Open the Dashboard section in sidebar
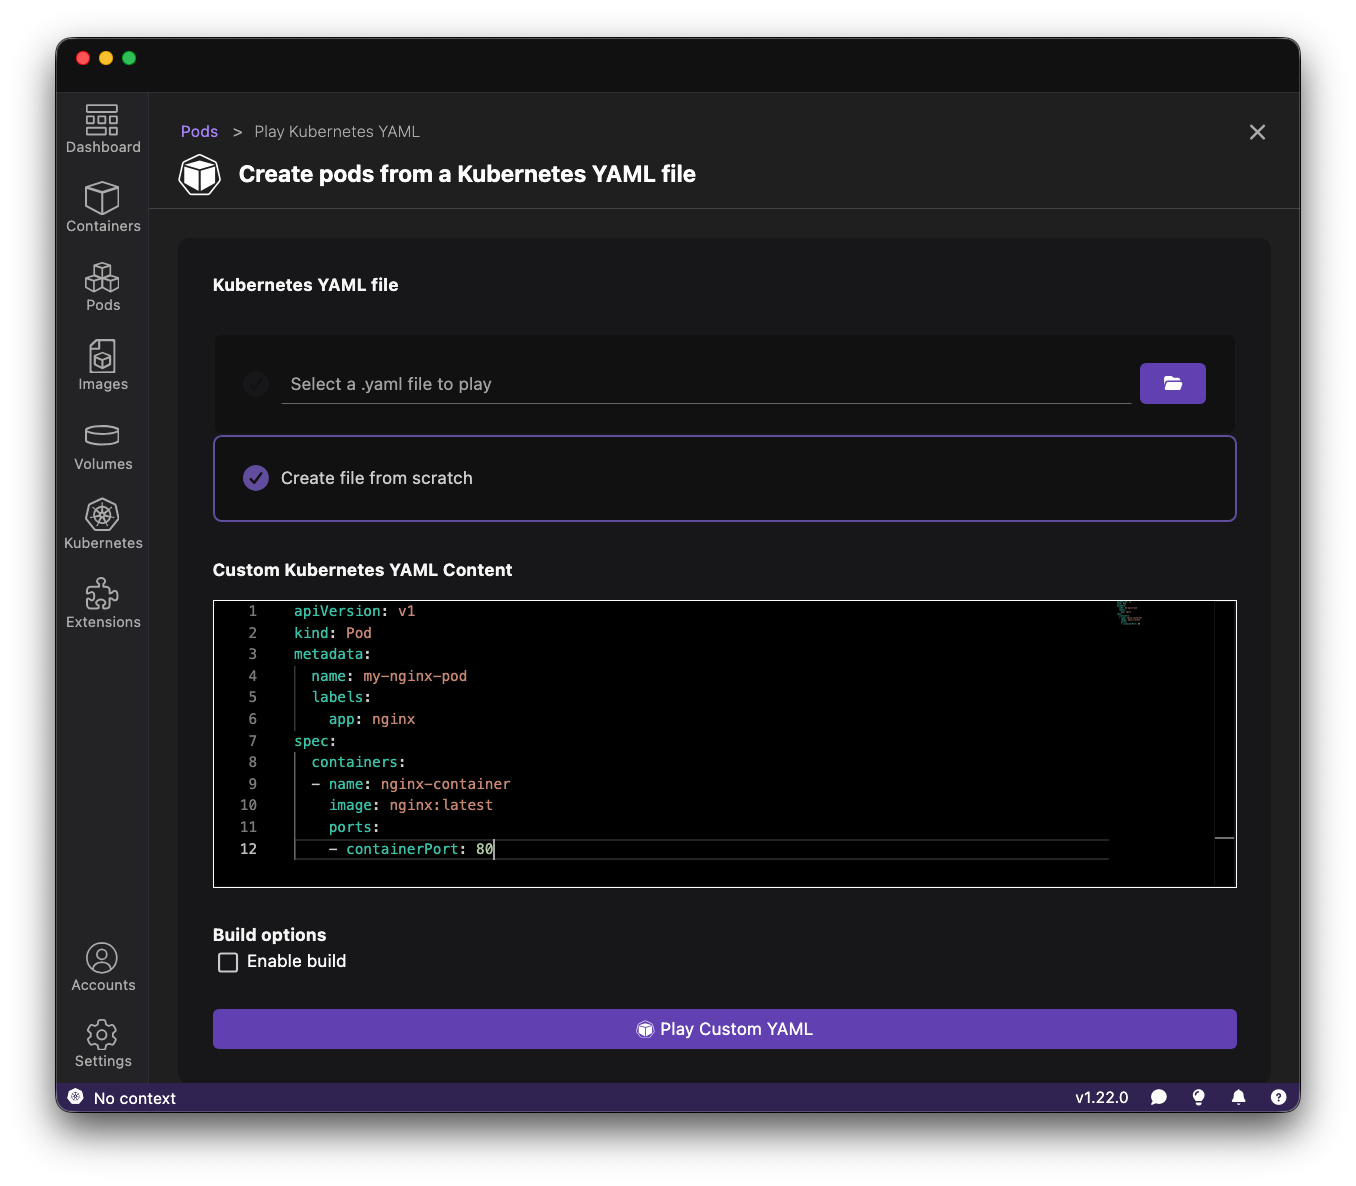The width and height of the screenshot is (1356, 1186). coord(102,130)
